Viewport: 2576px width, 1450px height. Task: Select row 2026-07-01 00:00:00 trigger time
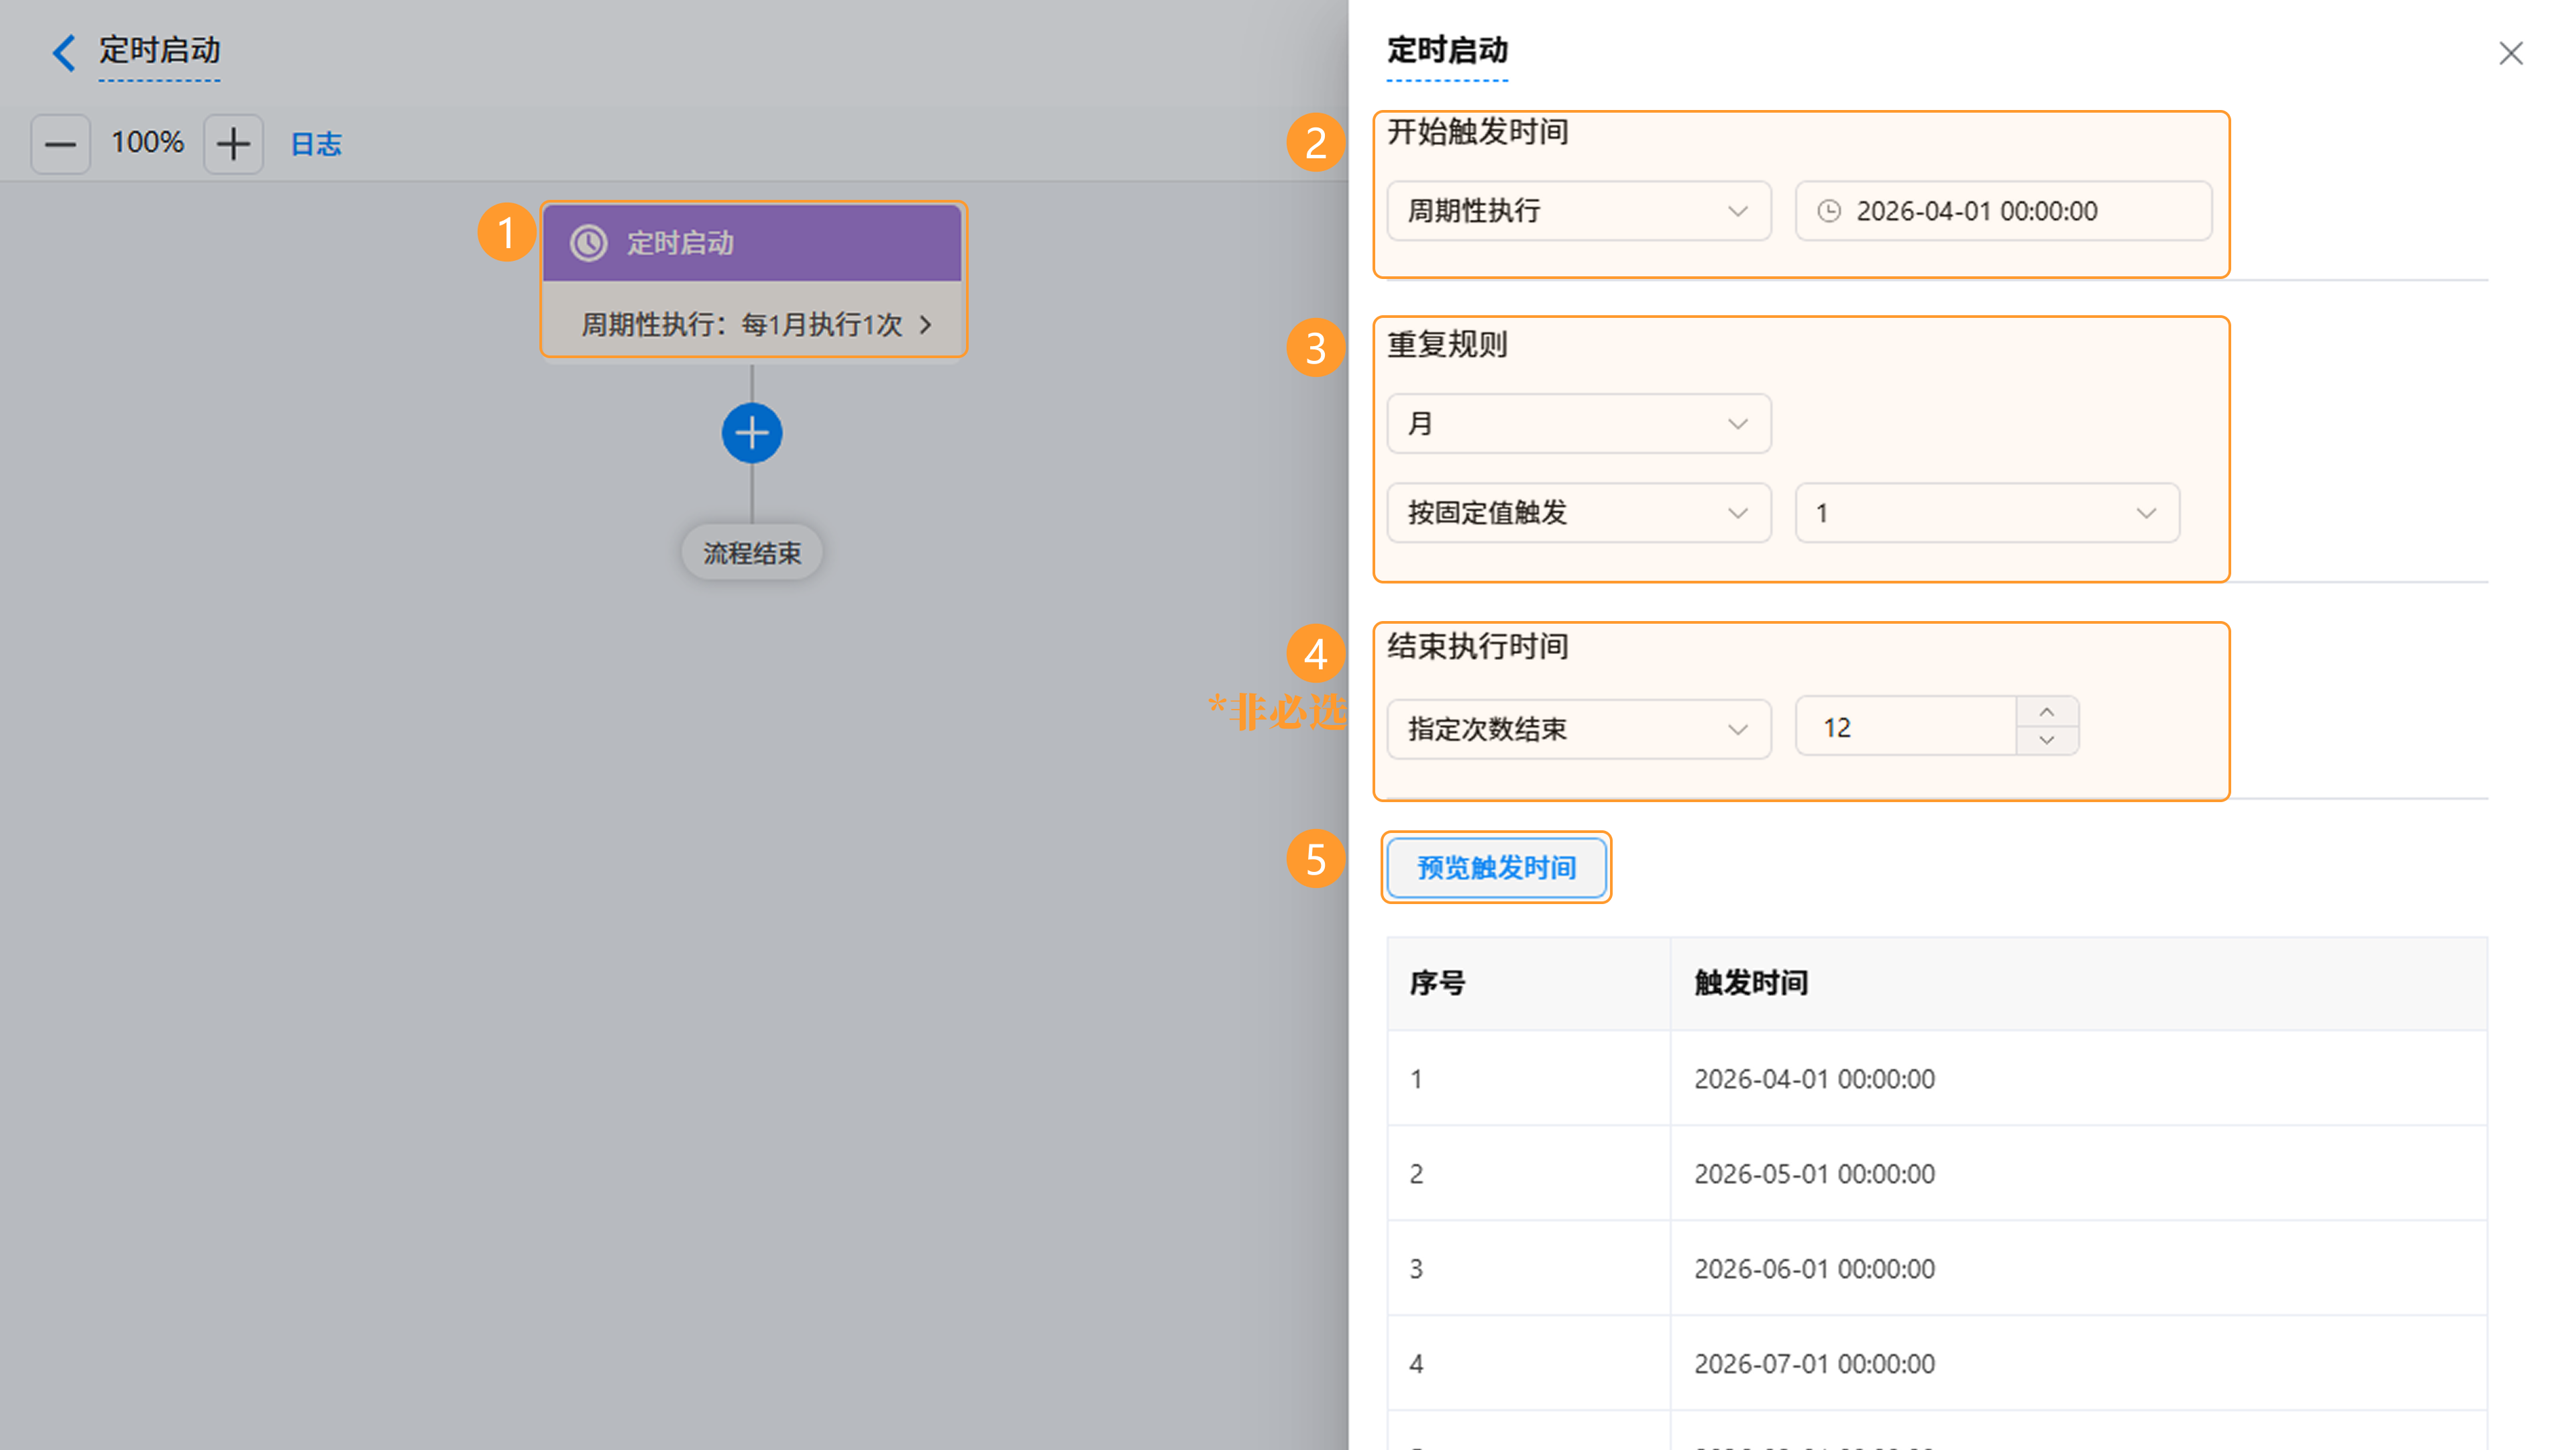1937,1364
